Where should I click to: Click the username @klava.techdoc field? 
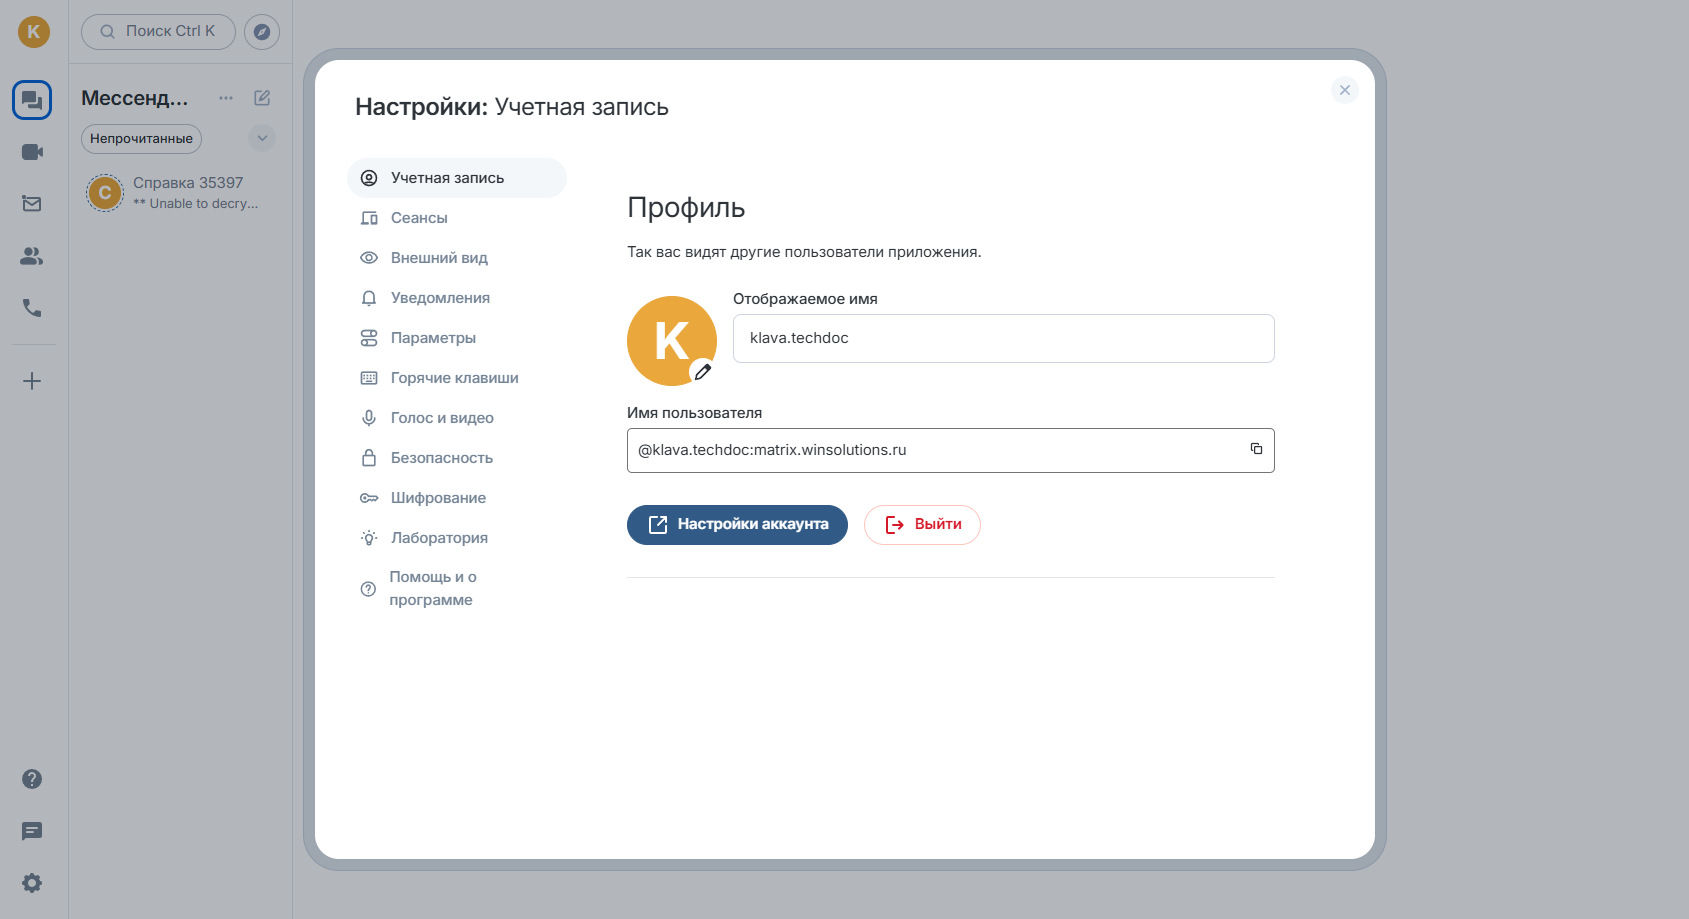point(950,450)
